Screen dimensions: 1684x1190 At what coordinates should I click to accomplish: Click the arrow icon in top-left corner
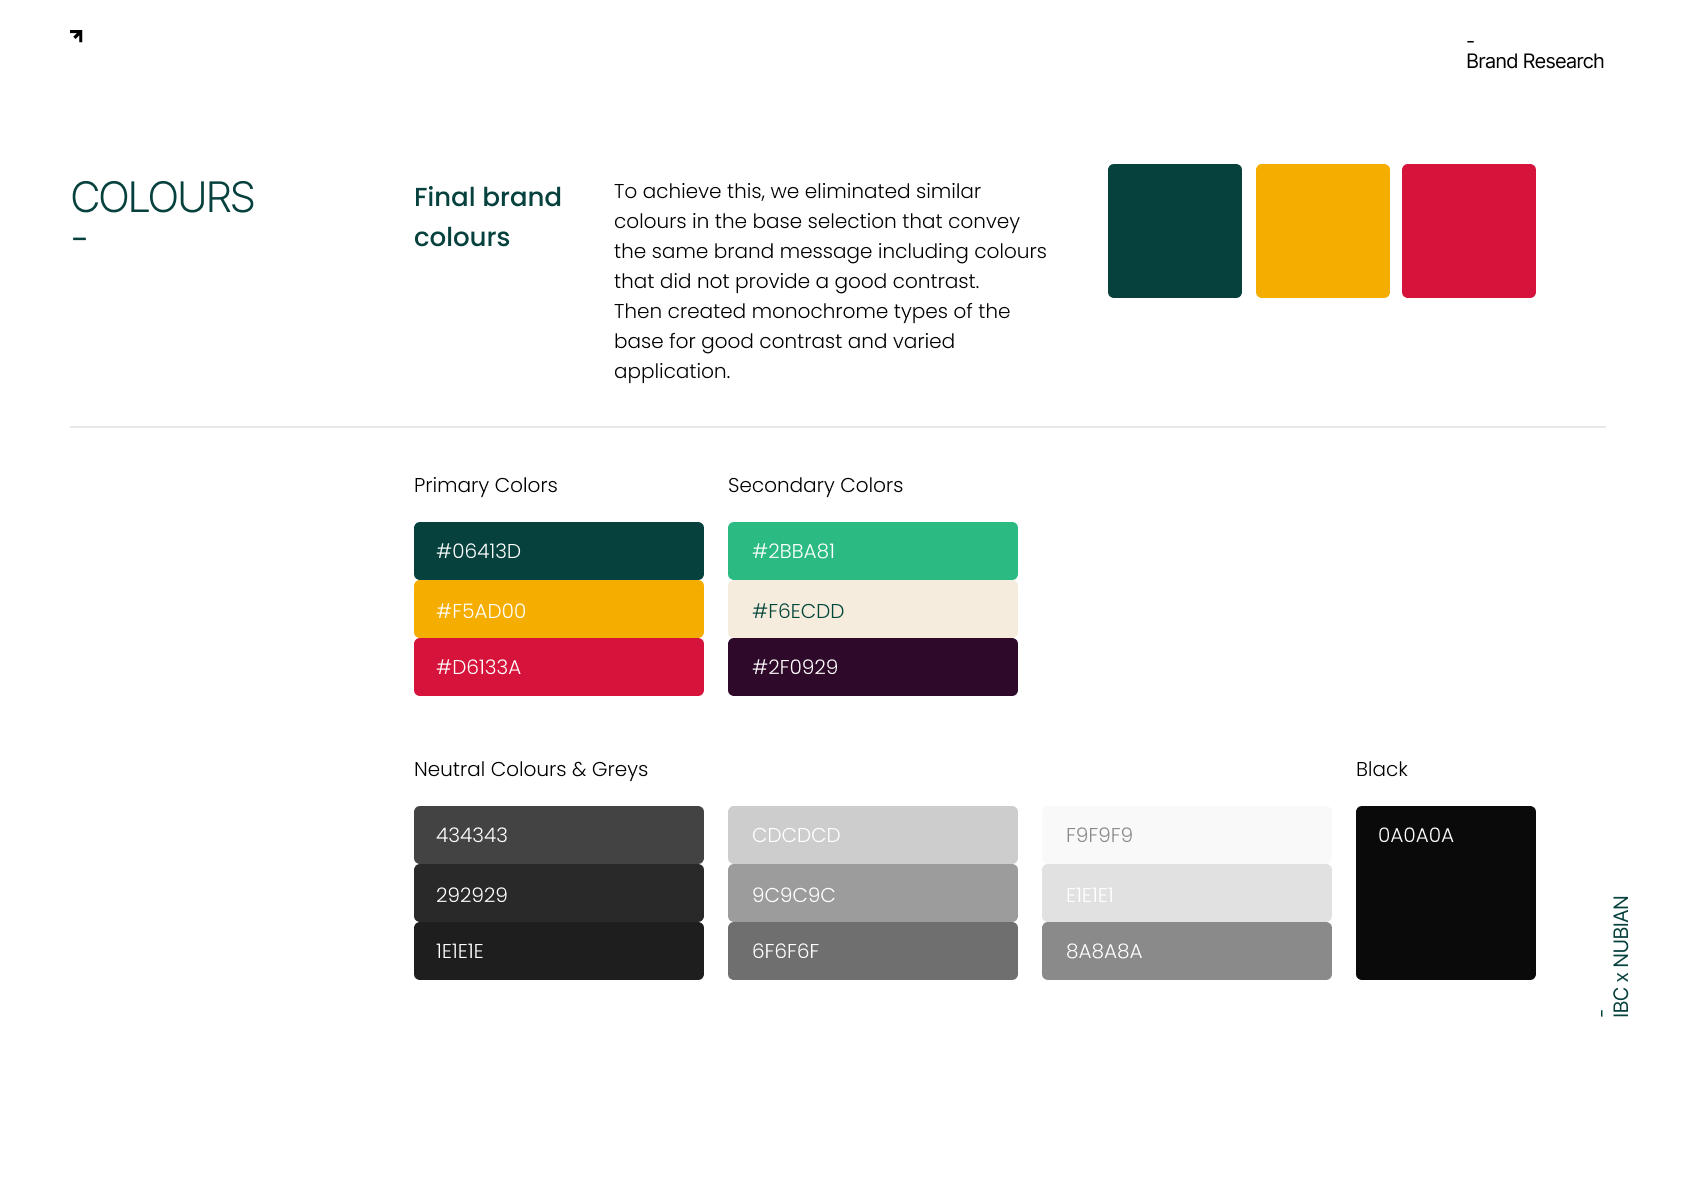coord(77,36)
